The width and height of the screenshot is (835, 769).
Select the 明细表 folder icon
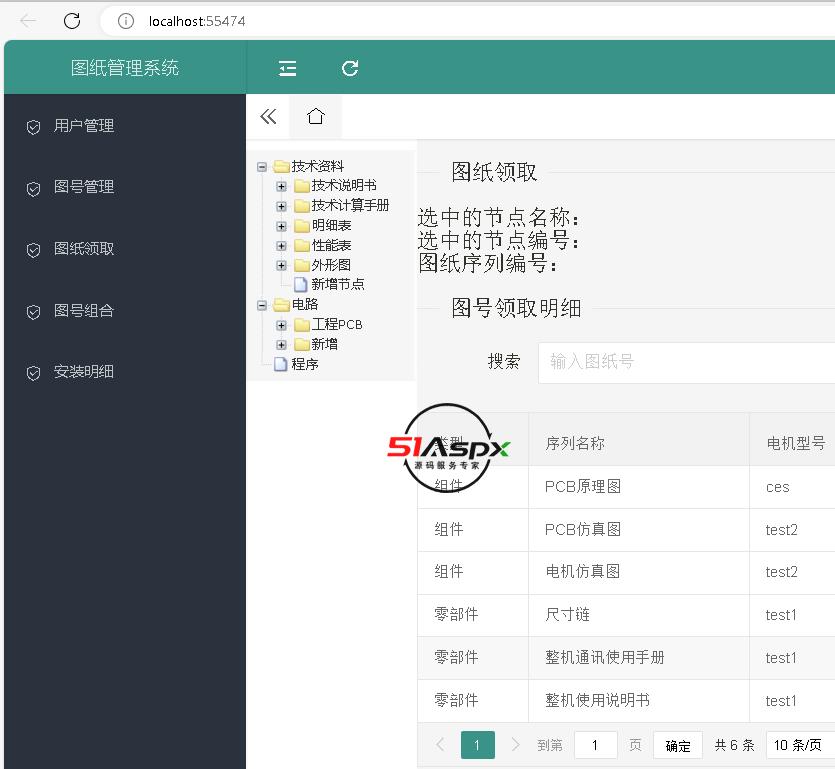click(x=301, y=226)
